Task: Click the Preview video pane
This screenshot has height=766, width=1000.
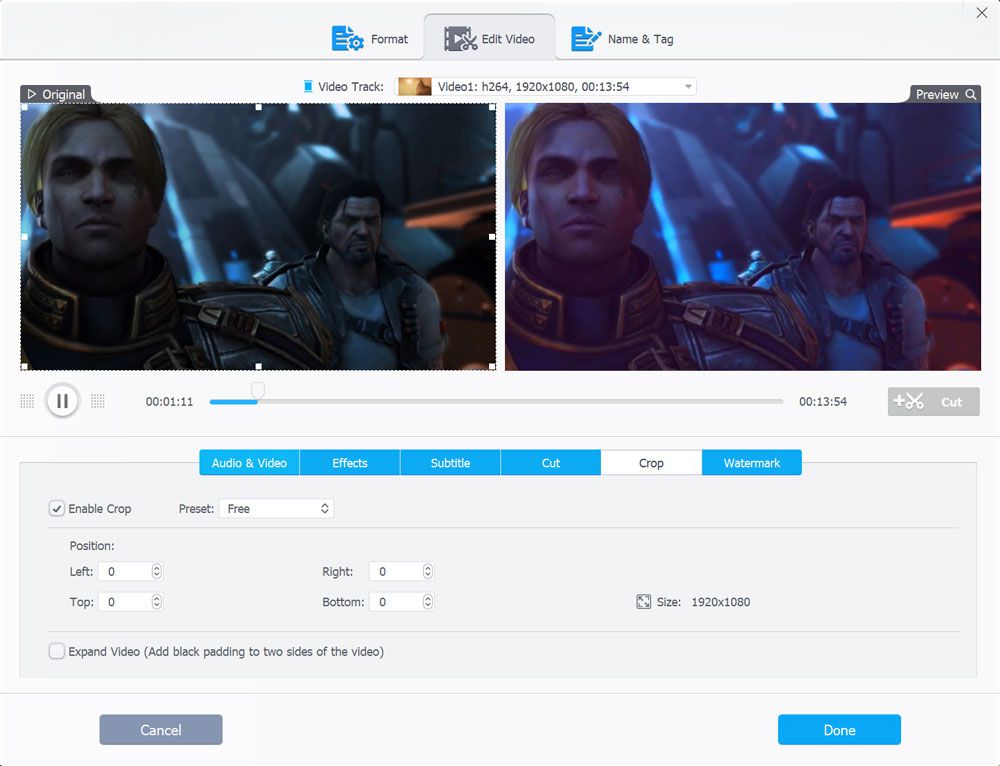Action: coord(743,237)
